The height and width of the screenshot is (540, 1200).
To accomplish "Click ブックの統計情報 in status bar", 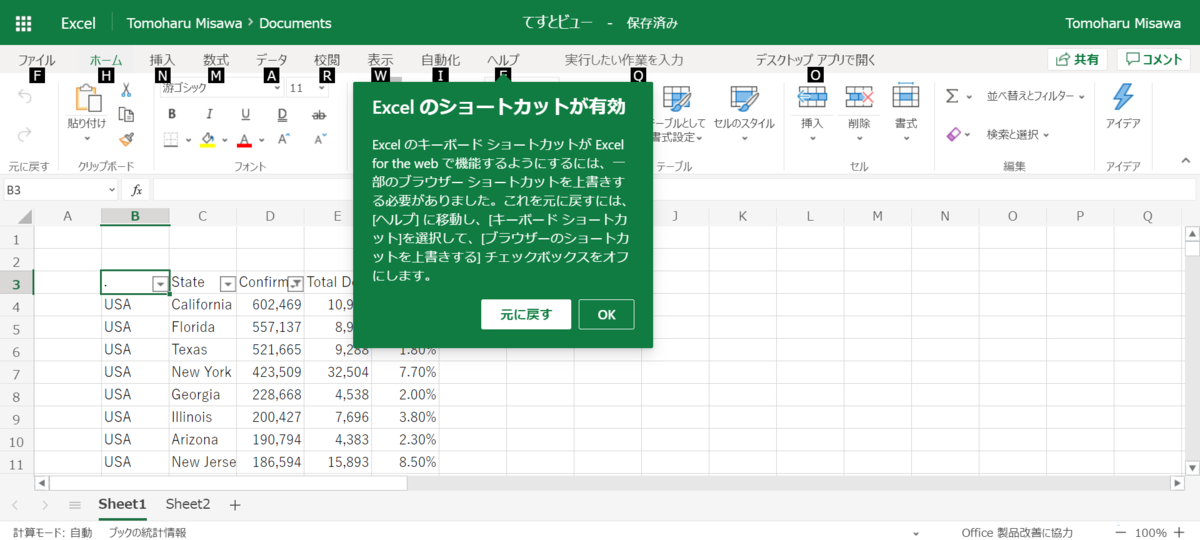I will click(x=148, y=532).
